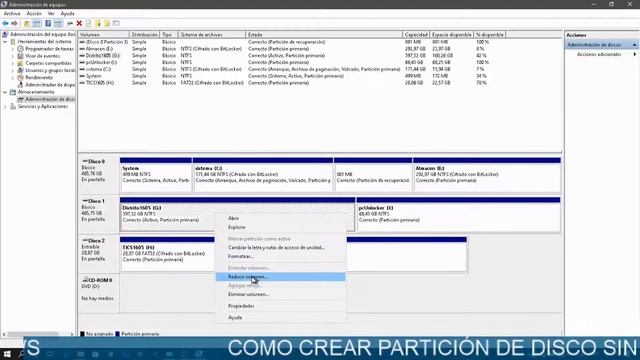Choose Eliminar volumen in the context menu
Screen dimensions: 640x360
[x=280, y=294]
